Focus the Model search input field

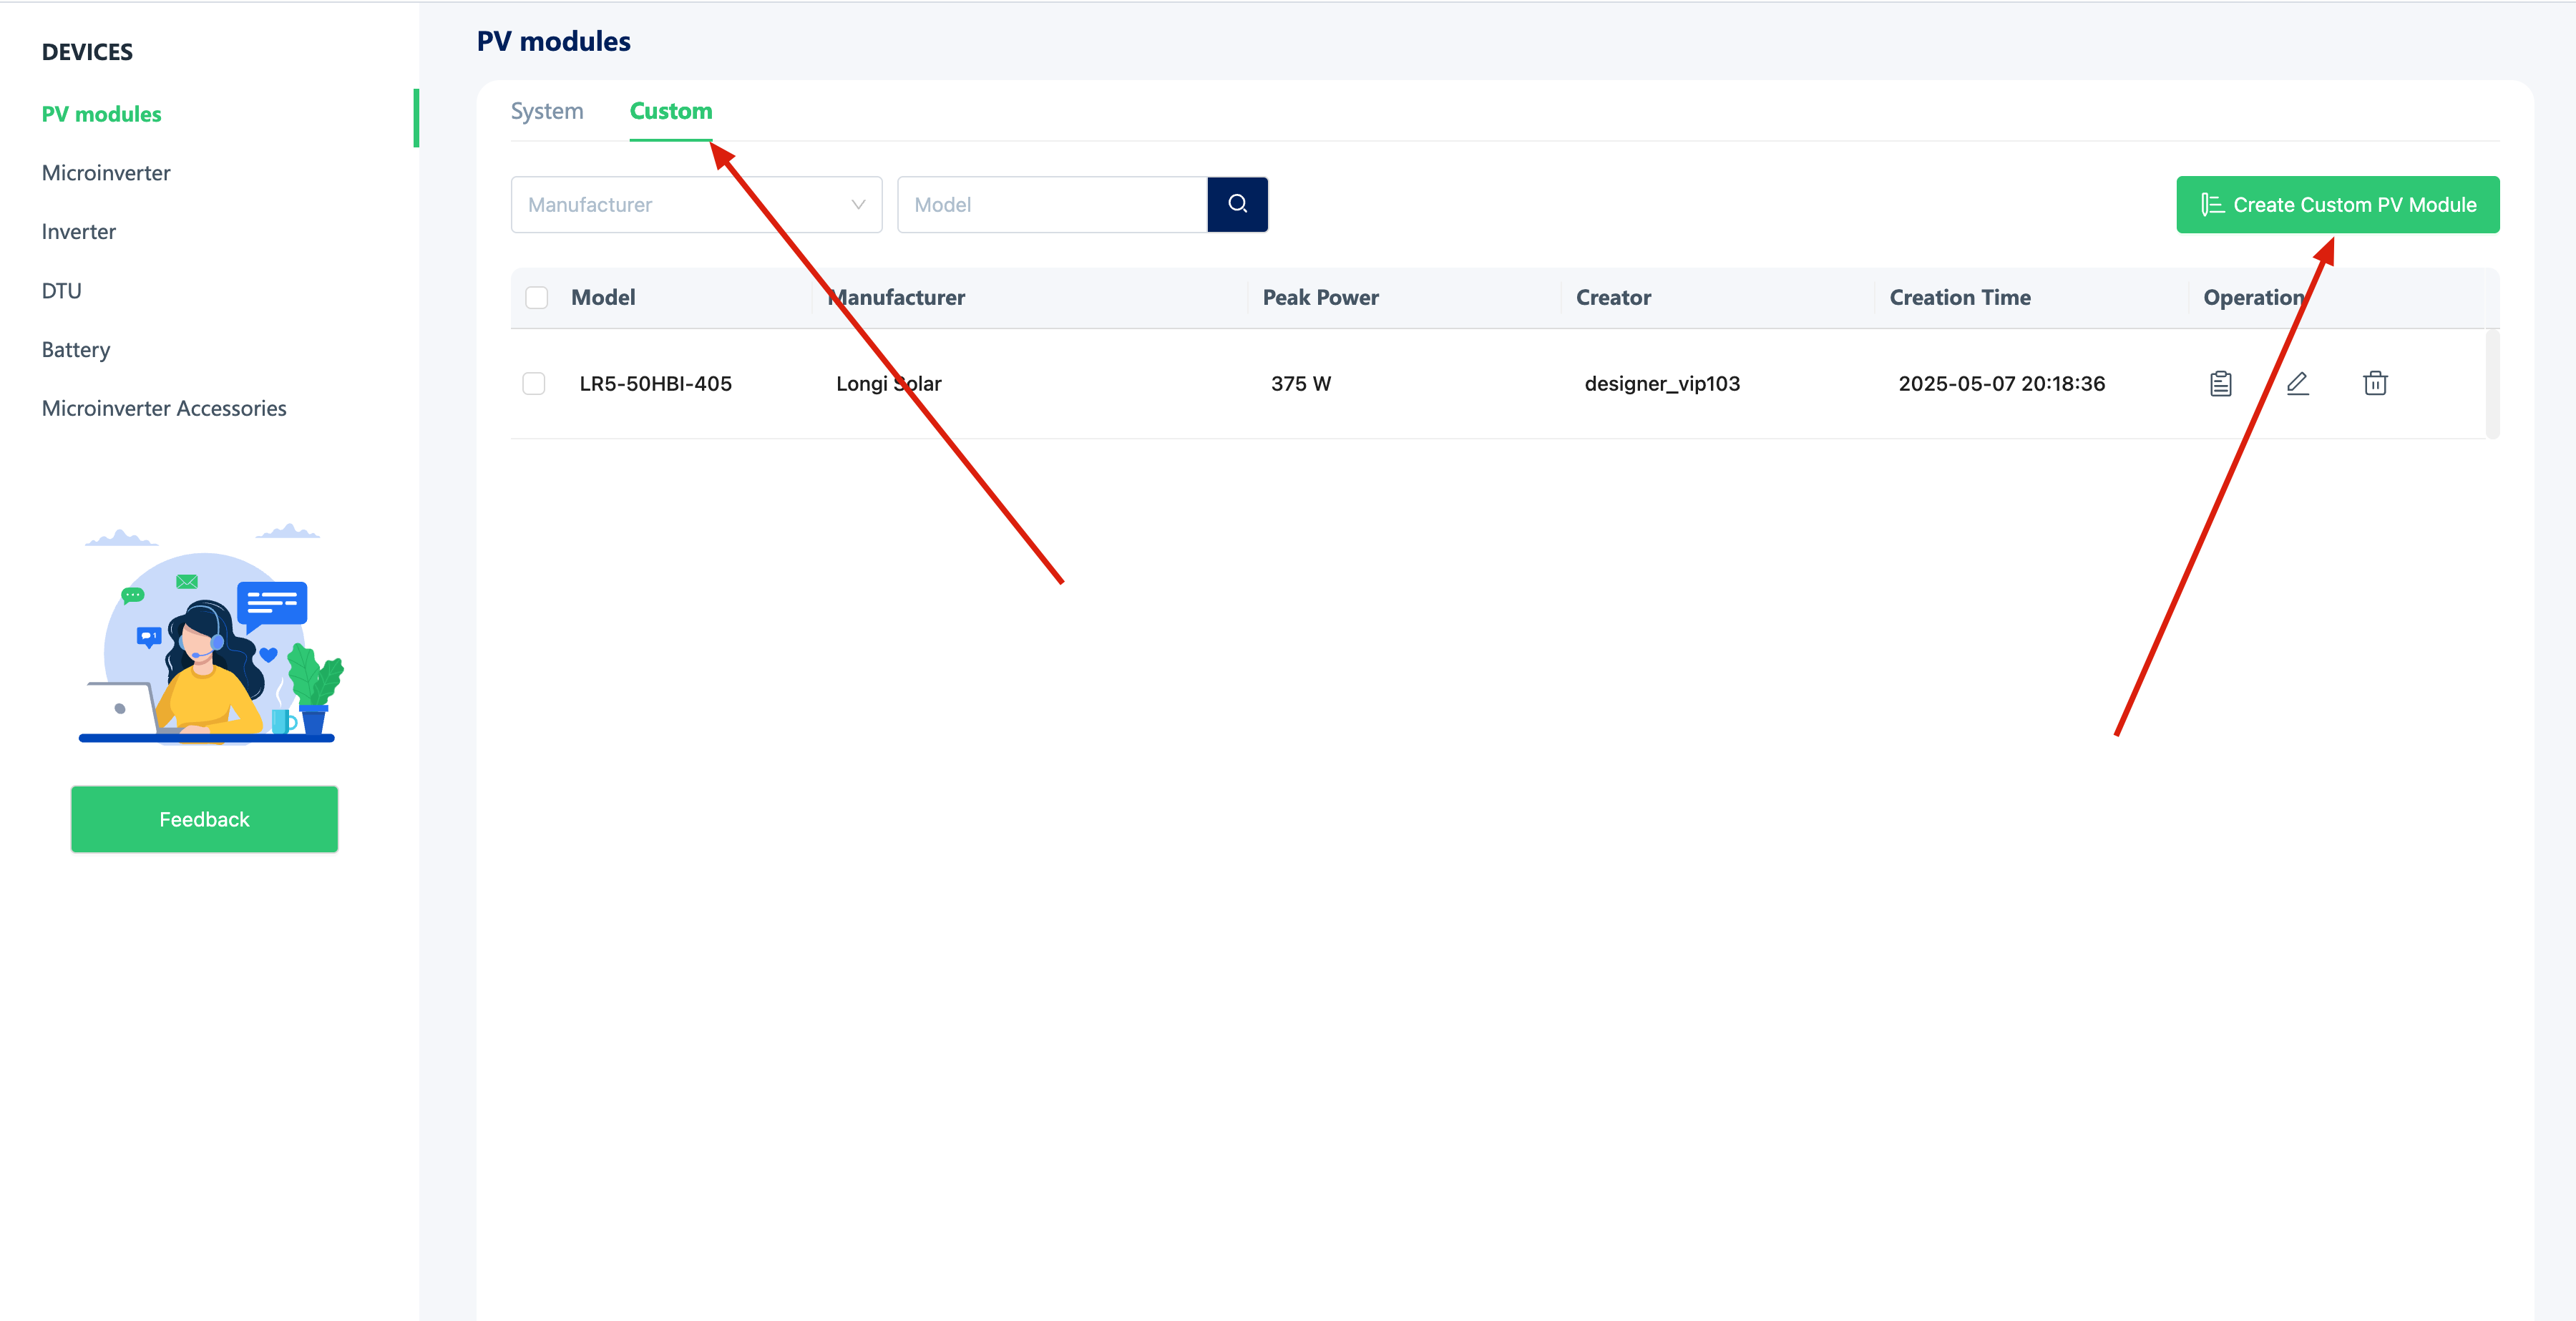tap(1052, 204)
